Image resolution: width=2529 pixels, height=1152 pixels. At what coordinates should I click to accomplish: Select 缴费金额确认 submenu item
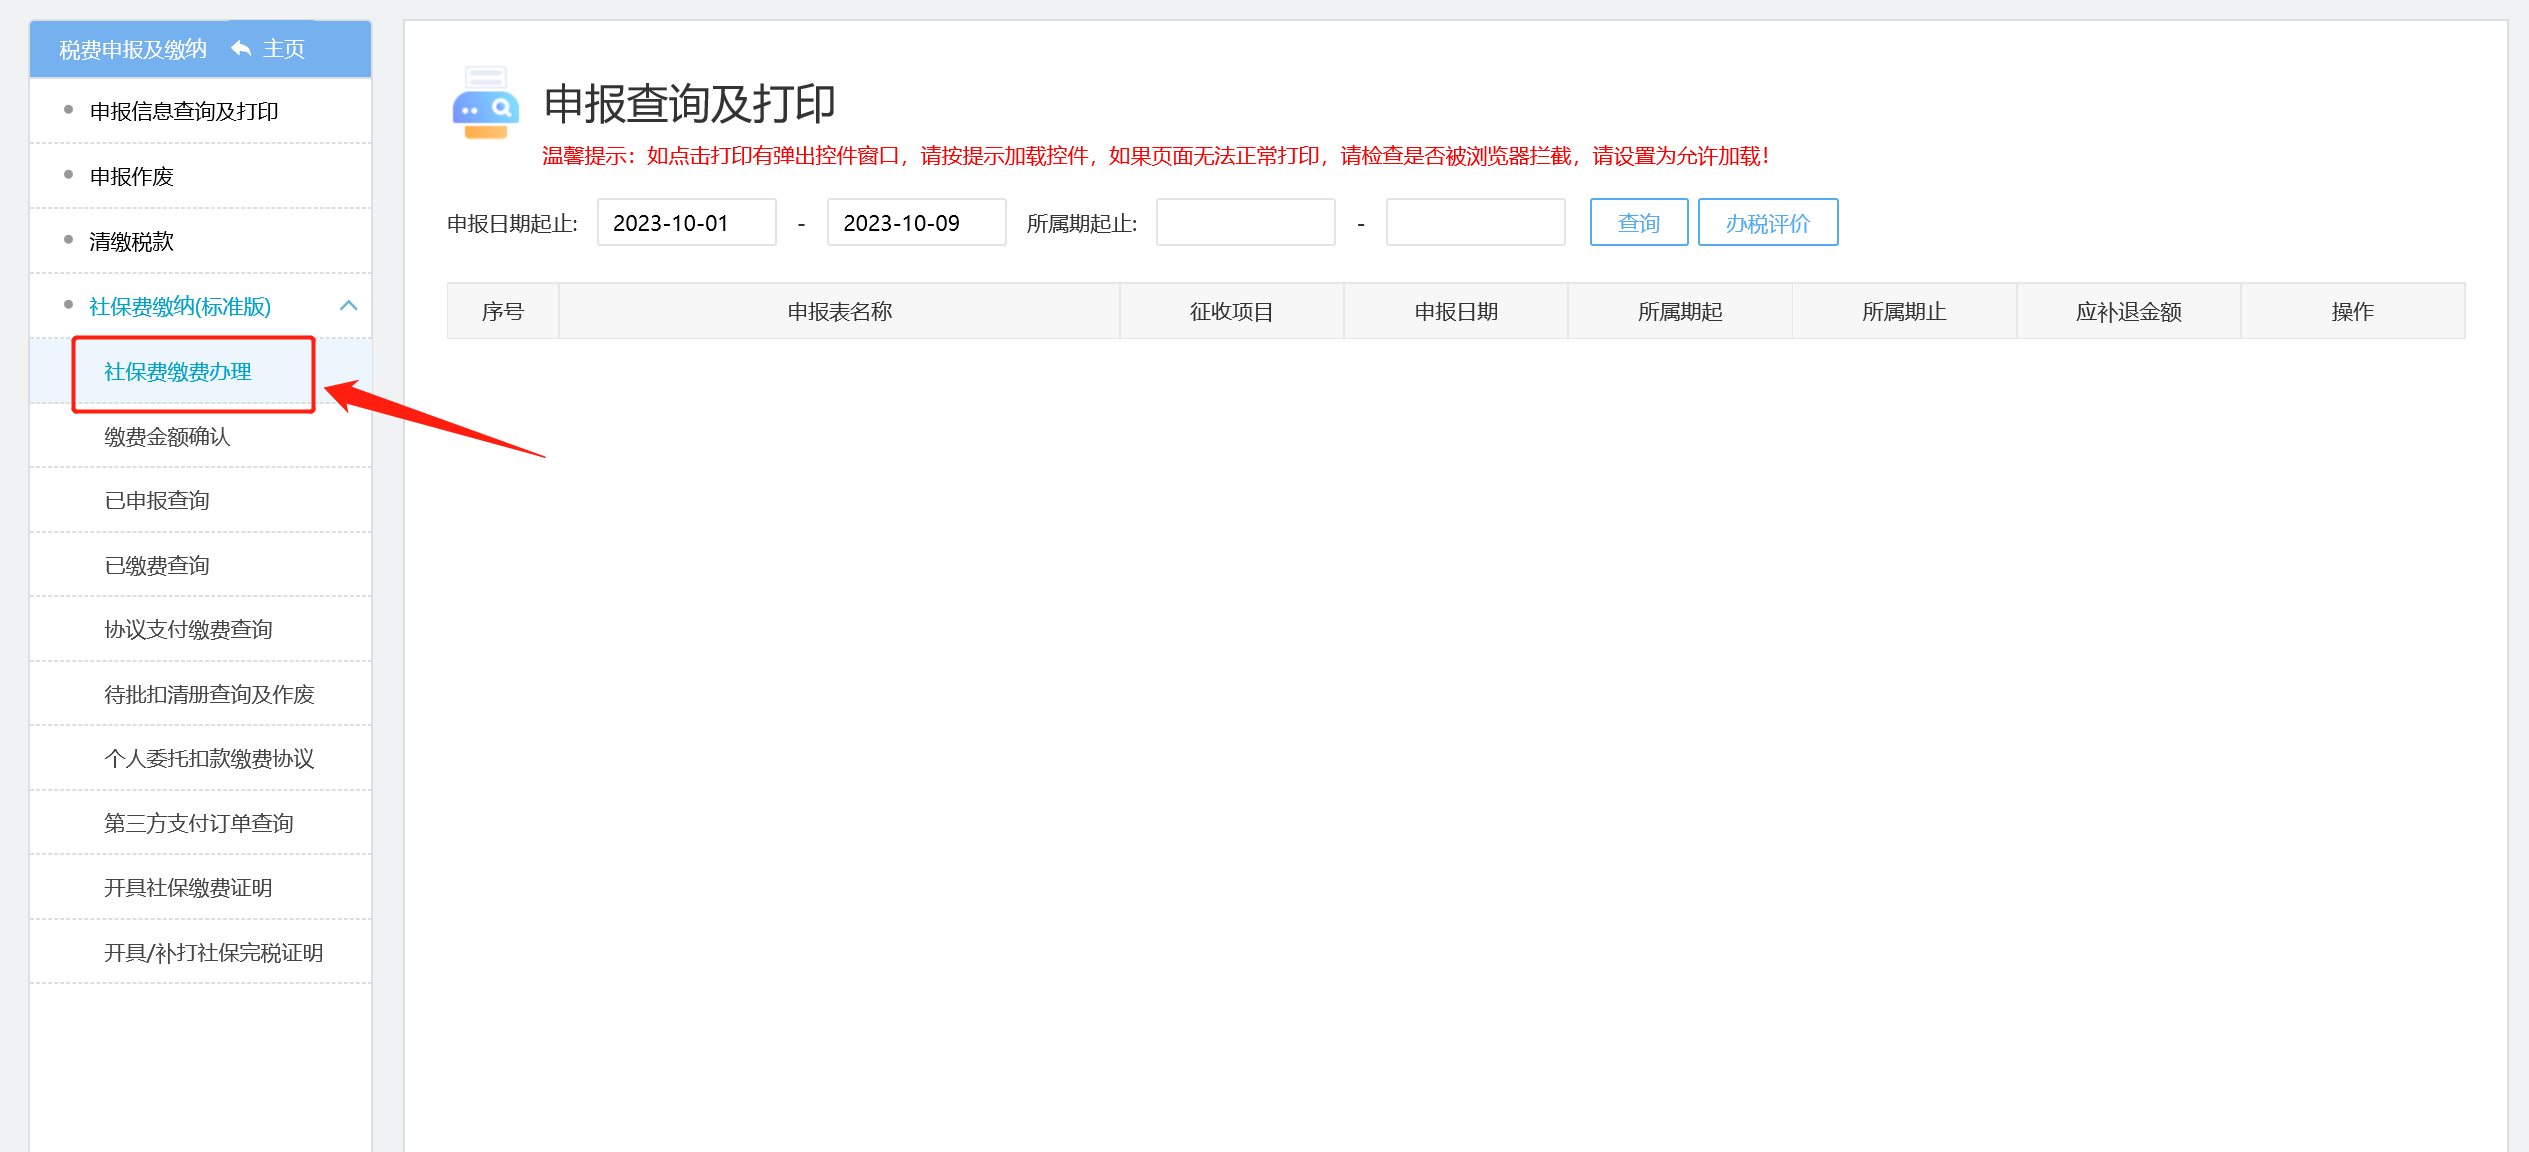coord(167,436)
